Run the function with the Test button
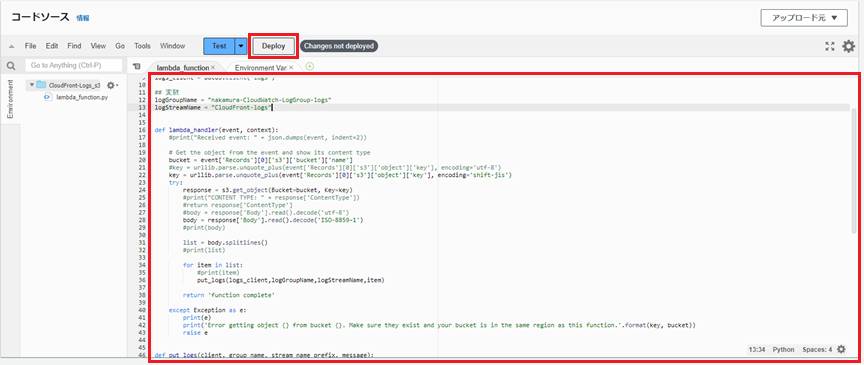The width and height of the screenshot is (864, 365). click(219, 46)
